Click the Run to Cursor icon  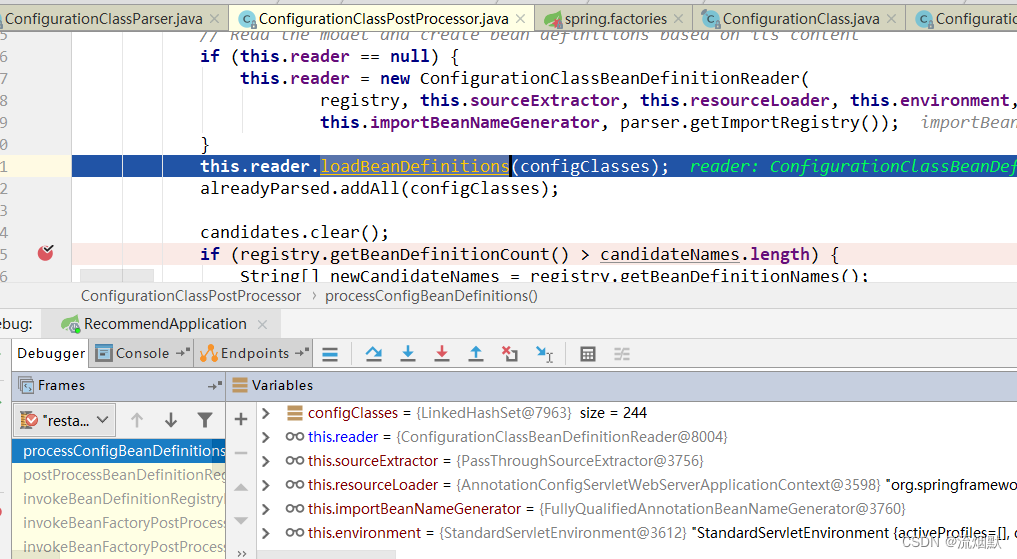coord(544,354)
